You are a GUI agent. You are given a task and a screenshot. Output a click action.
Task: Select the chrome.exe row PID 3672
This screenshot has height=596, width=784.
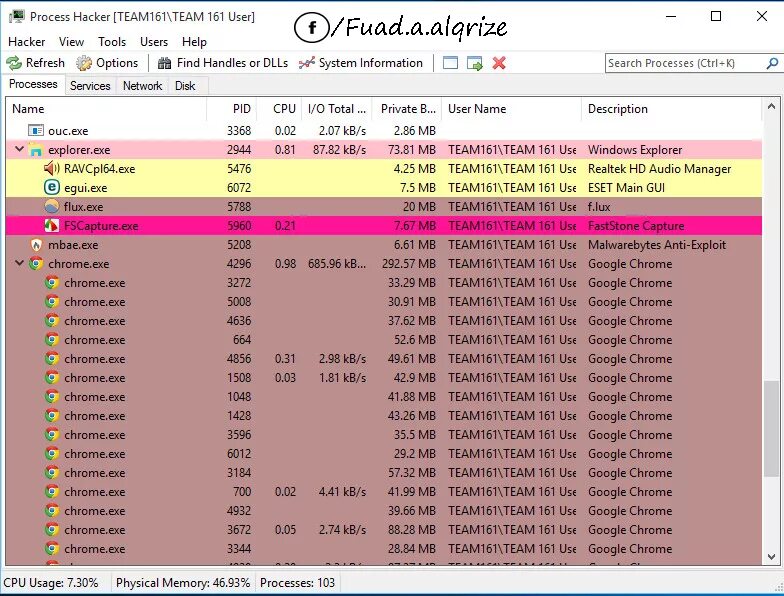tap(384, 530)
